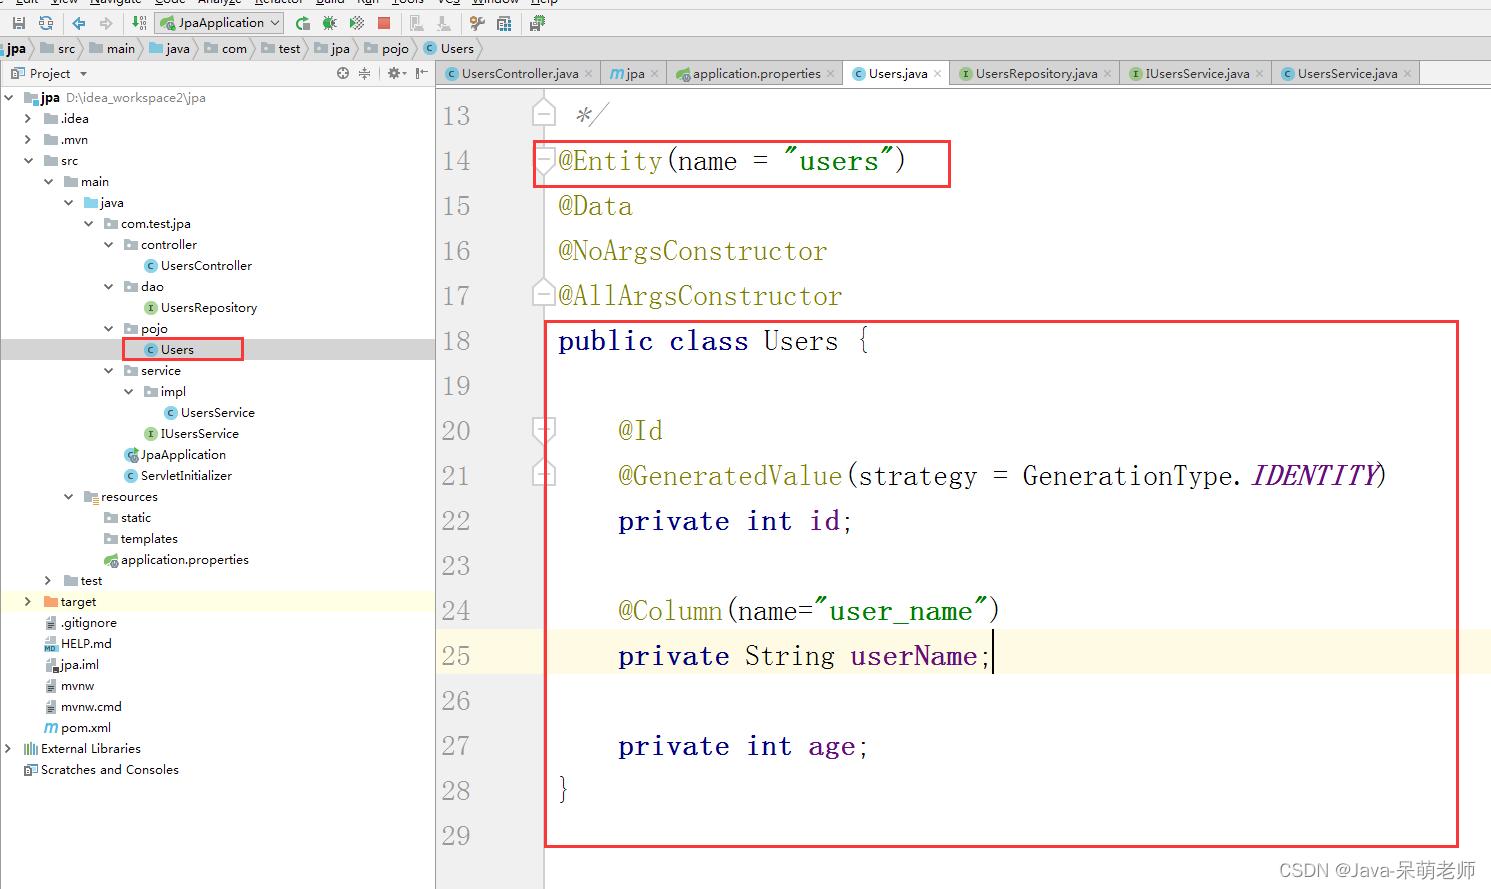Hide the Project tool window

click(418, 73)
